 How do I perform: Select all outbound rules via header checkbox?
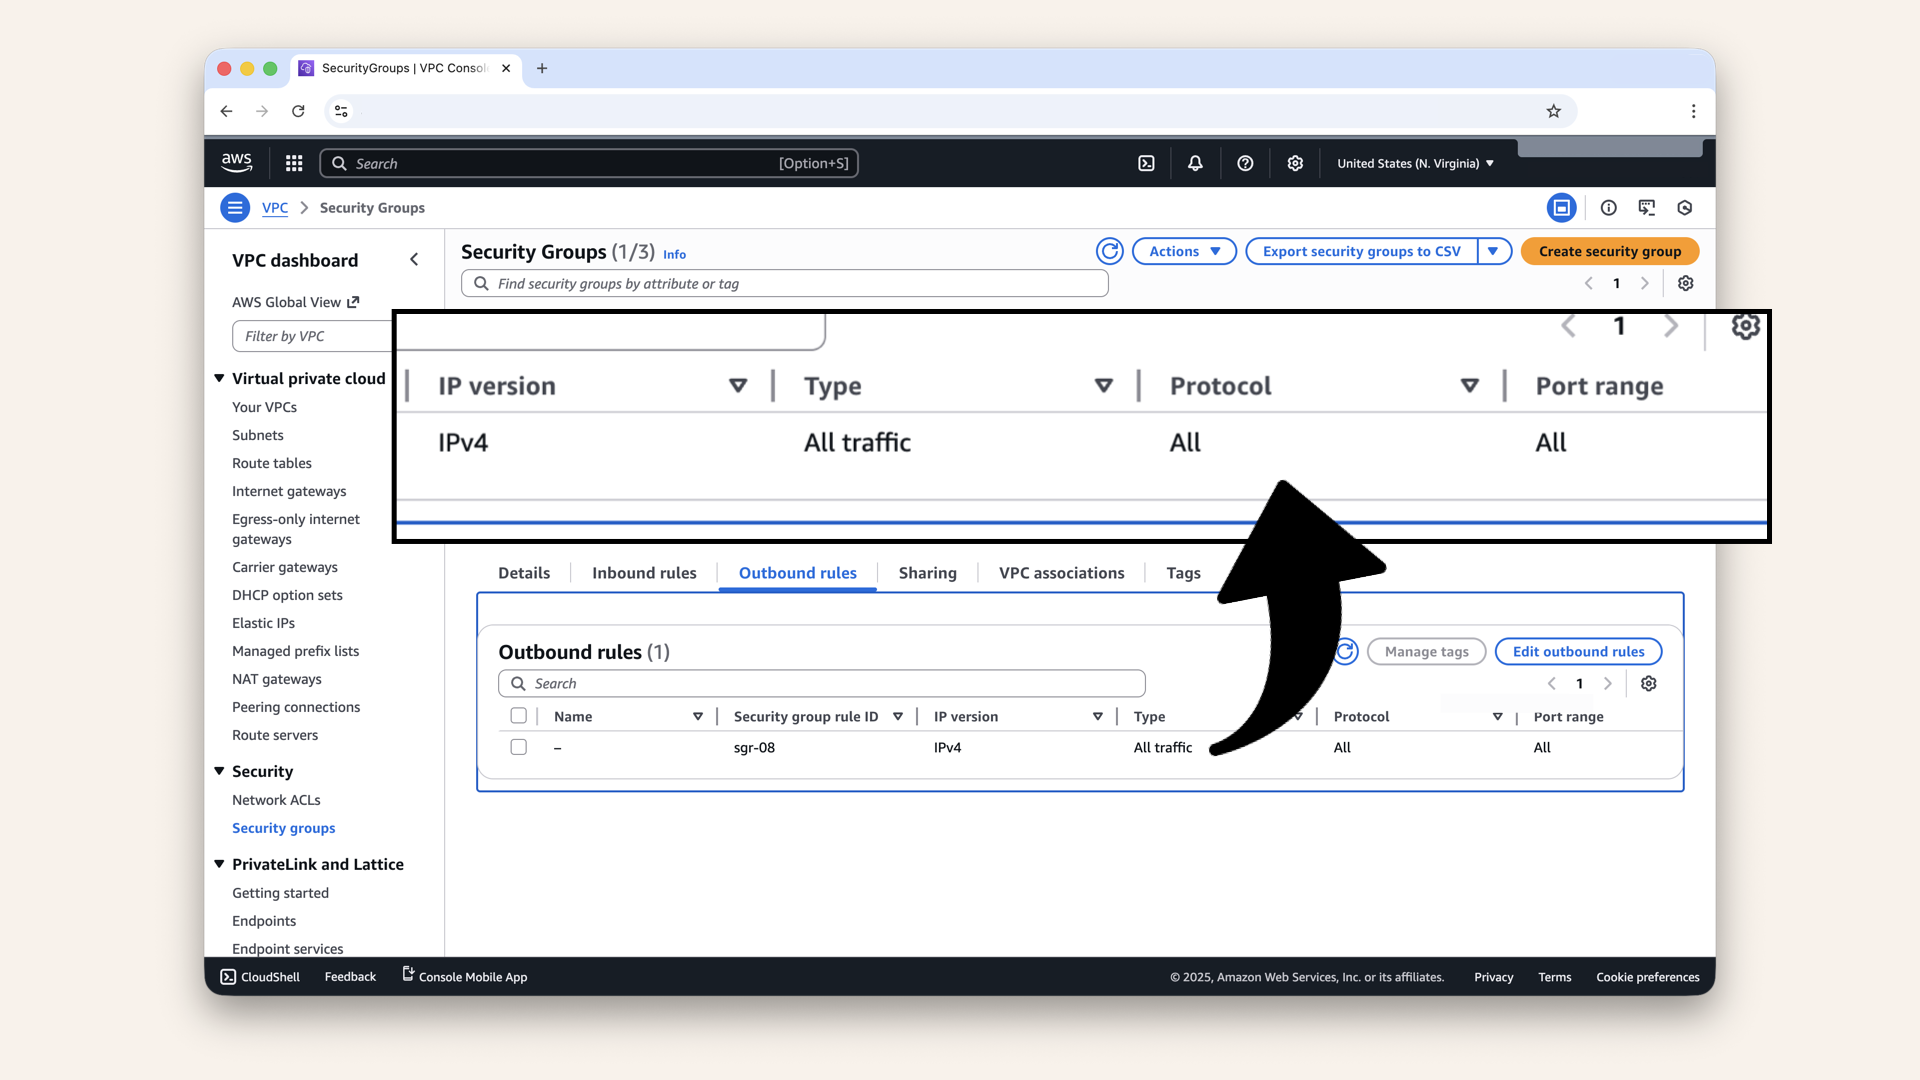pyautogui.click(x=518, y=716)
